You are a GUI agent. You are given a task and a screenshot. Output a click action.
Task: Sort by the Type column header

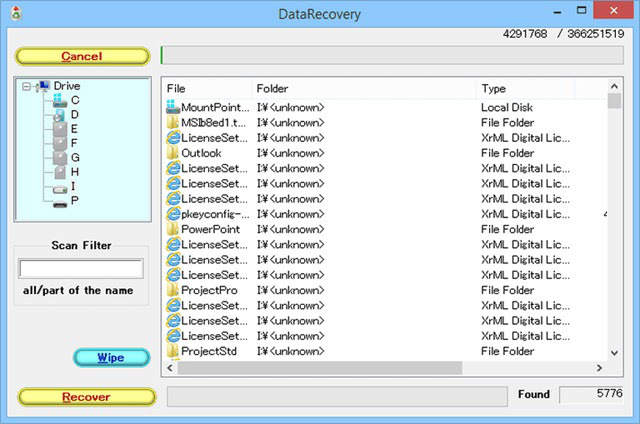[x=526, y=89]
